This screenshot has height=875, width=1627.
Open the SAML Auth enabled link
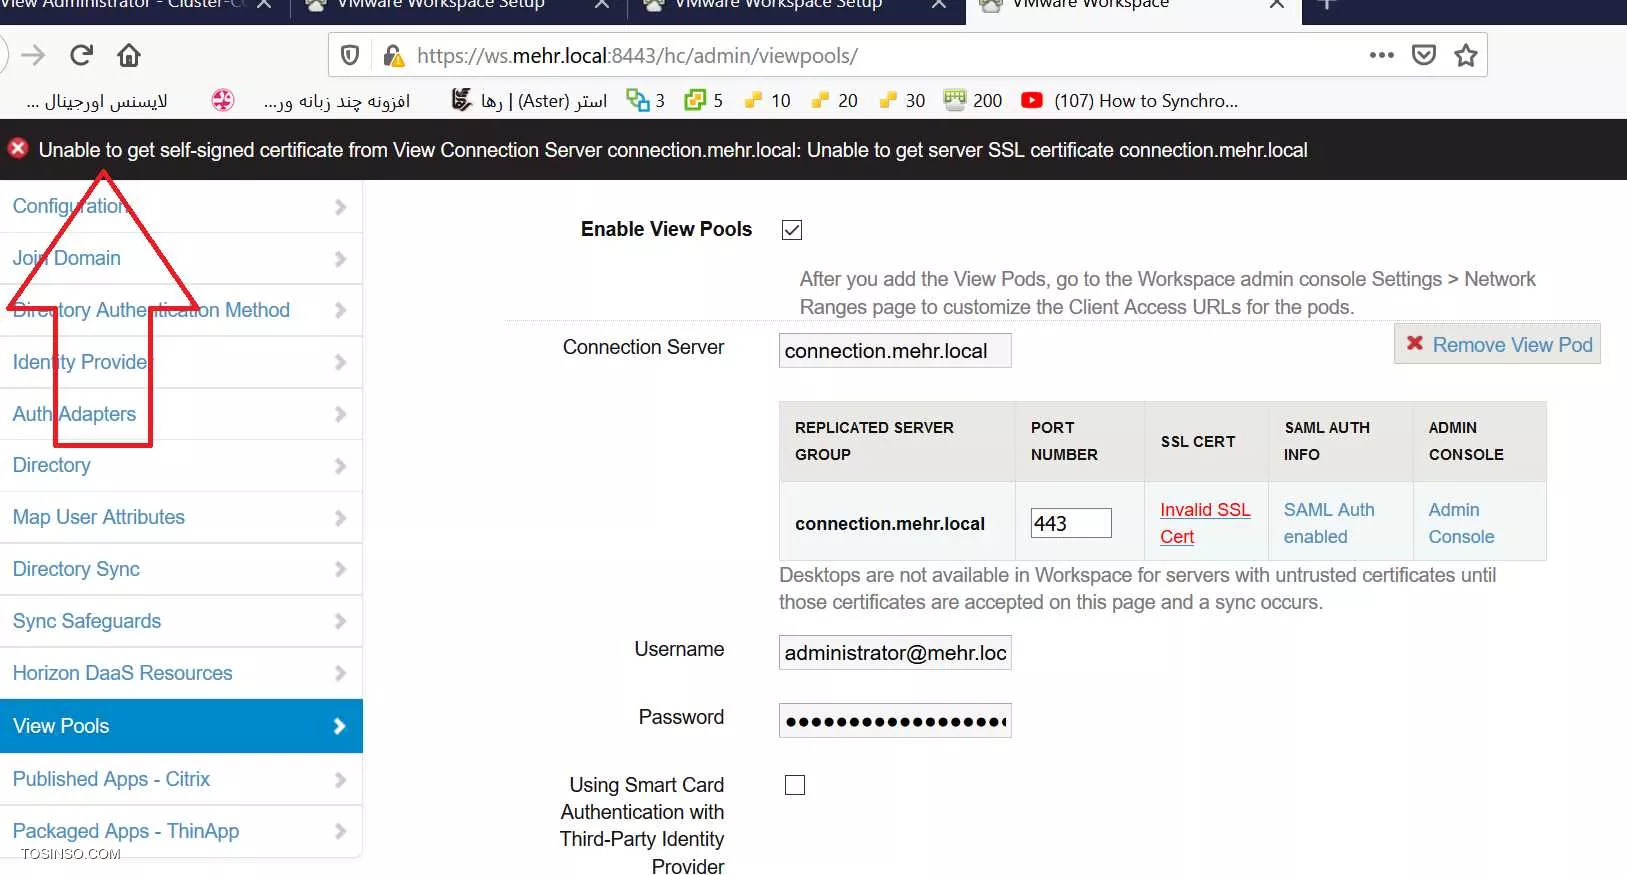[x=1329, y=523]
